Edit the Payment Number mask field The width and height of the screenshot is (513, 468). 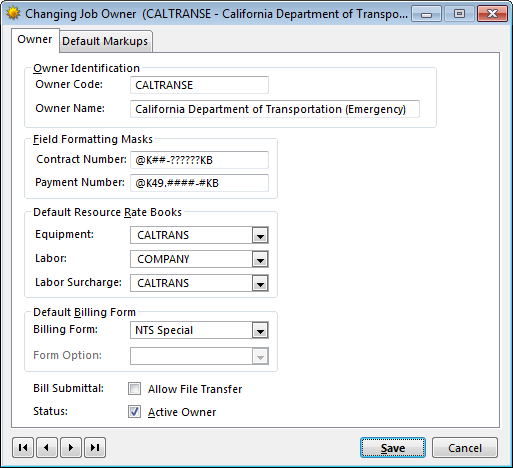tap(199, 183)
